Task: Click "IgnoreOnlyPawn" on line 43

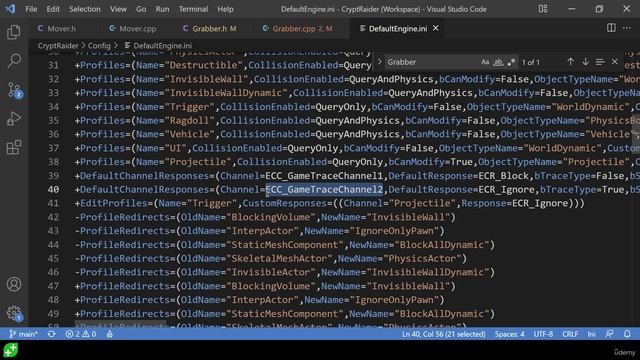Action: click(394, 231)
